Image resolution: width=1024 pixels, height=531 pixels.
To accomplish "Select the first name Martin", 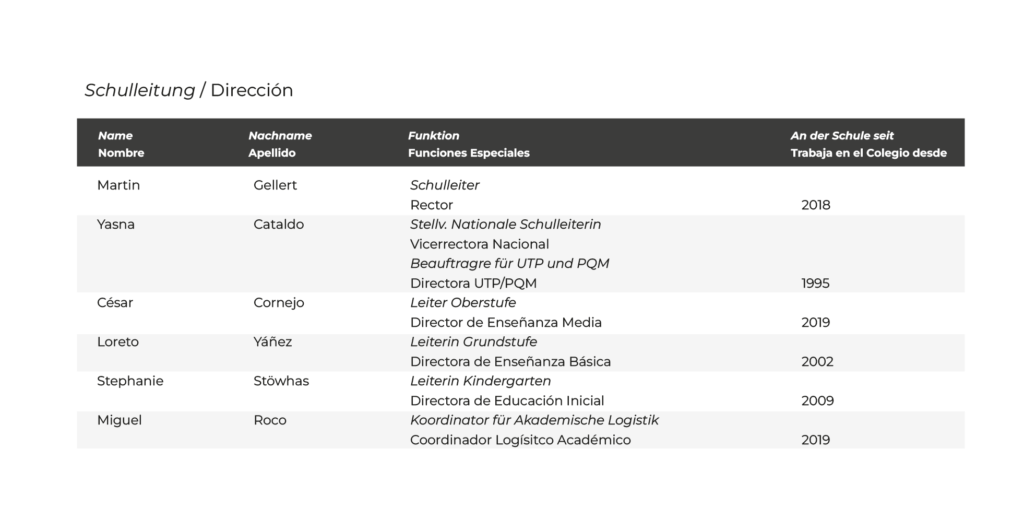I will click(x=118, y=185).
